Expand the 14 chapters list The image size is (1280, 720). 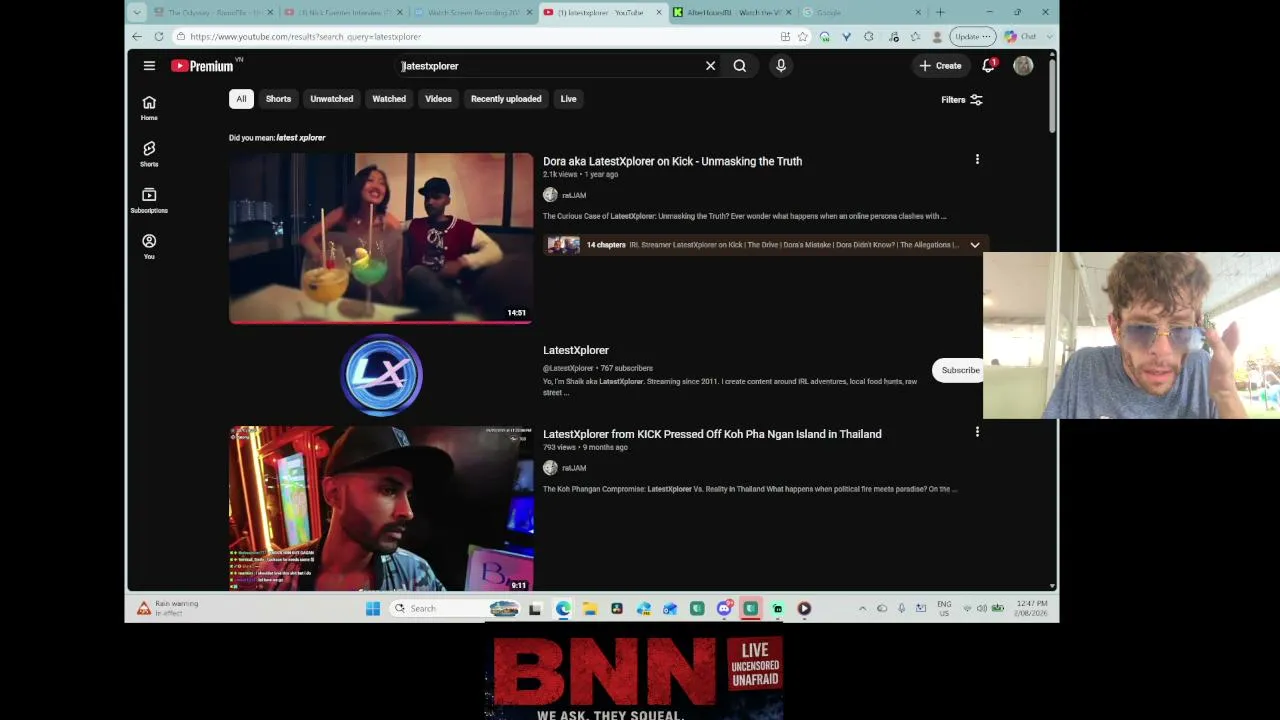point(974,245)
